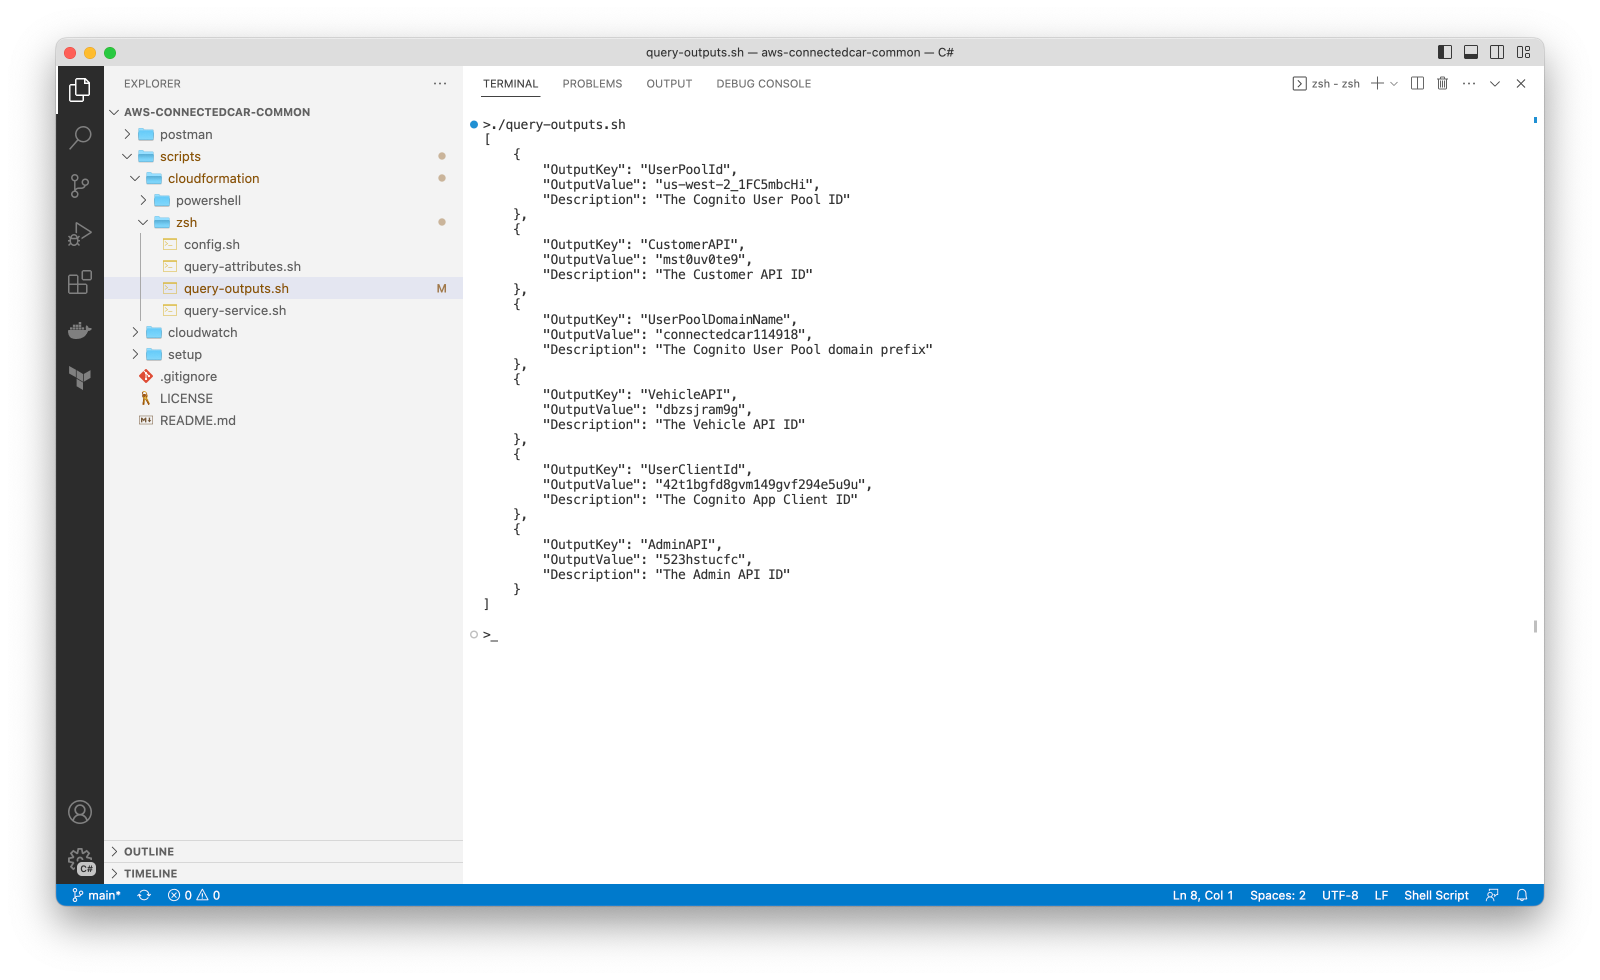The image size is (1600, 980).
Task: Open config.sh file
Action: pos(284,244)
